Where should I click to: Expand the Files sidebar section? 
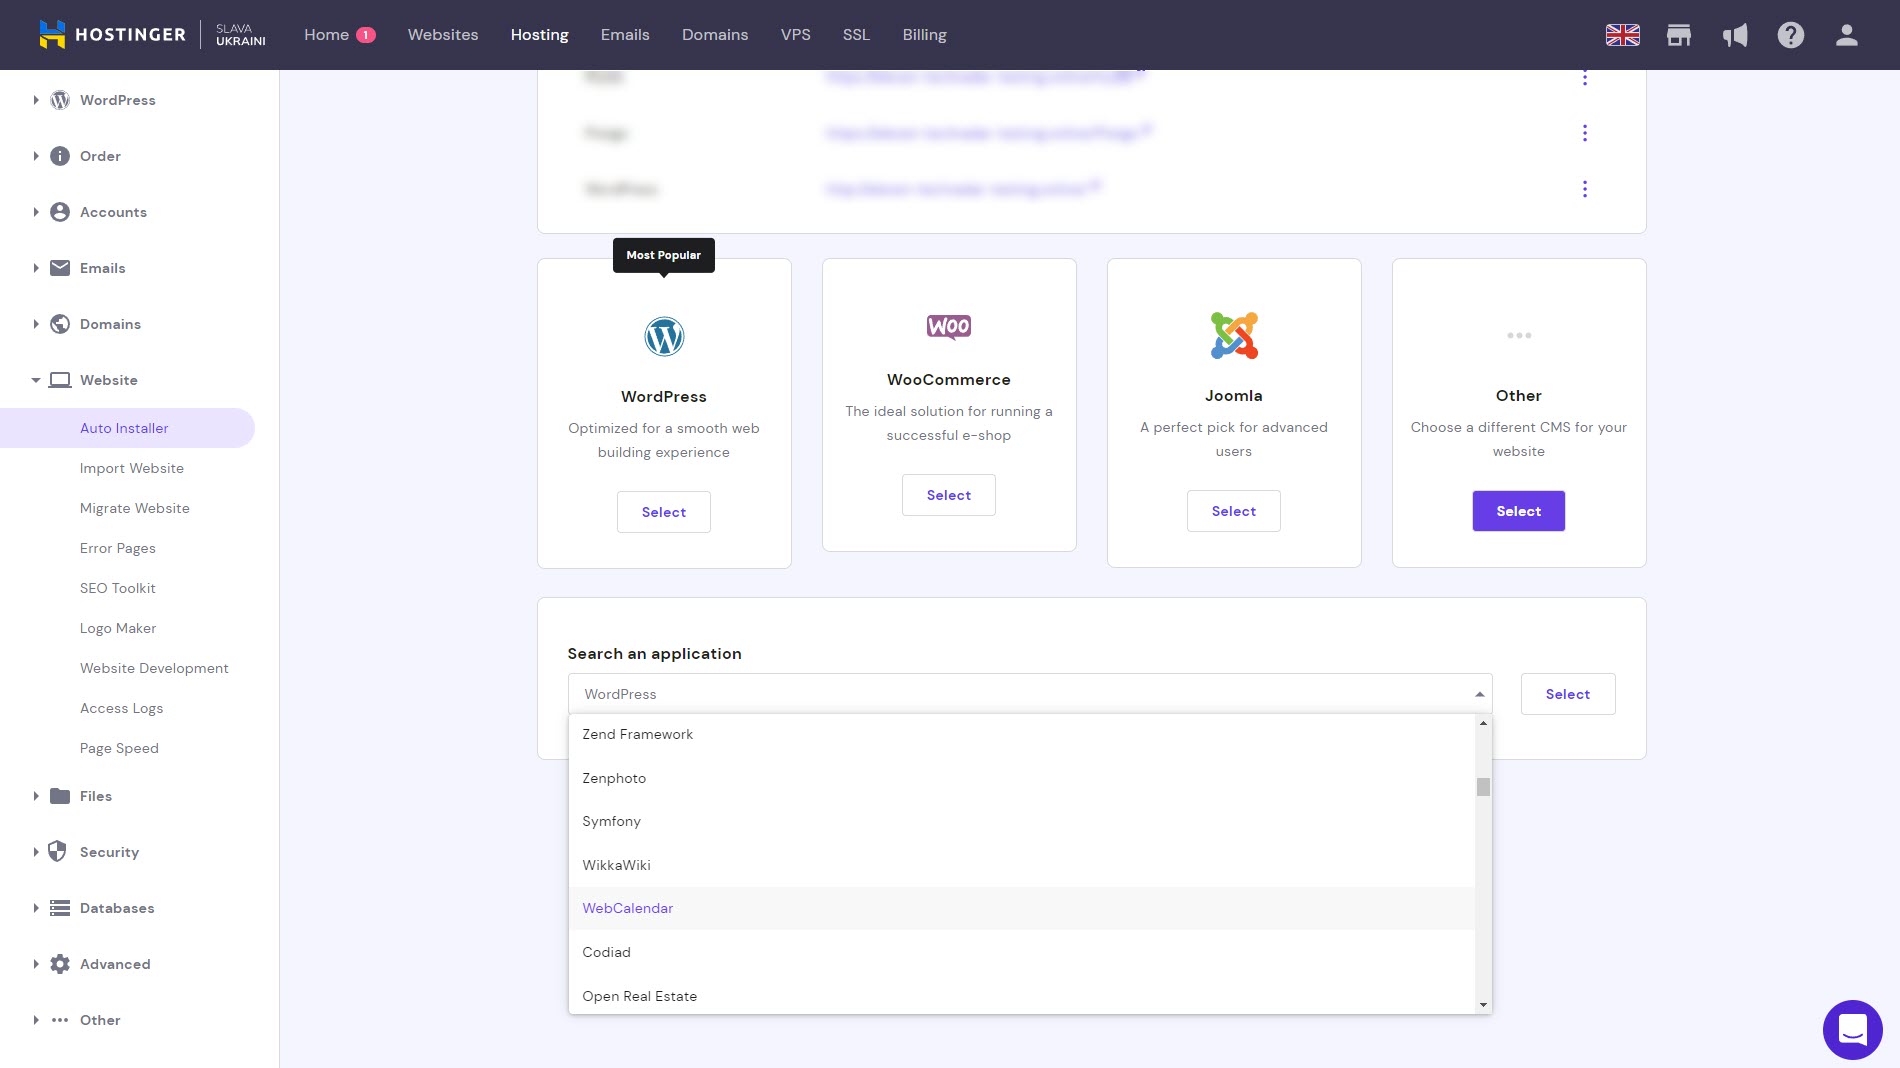point(36,796)
